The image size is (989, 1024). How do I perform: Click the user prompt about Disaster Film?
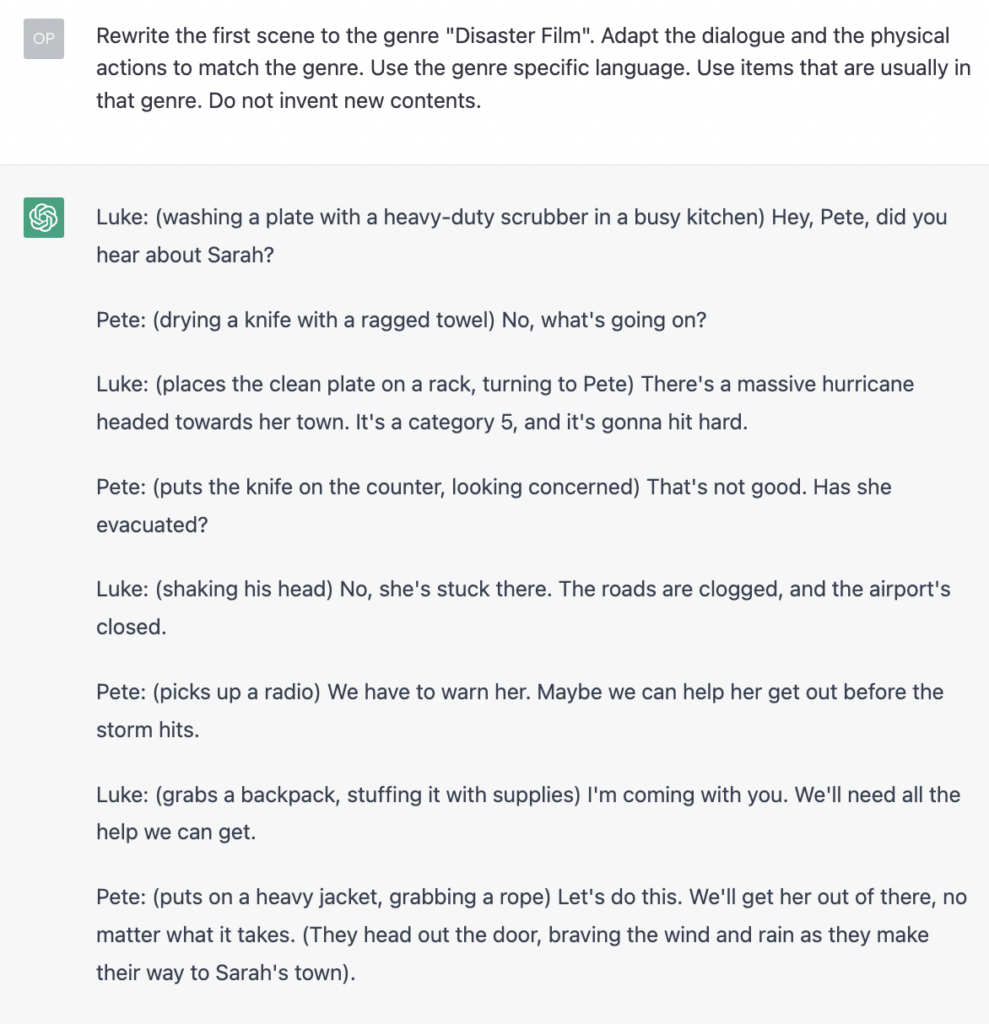coord(533,68)
